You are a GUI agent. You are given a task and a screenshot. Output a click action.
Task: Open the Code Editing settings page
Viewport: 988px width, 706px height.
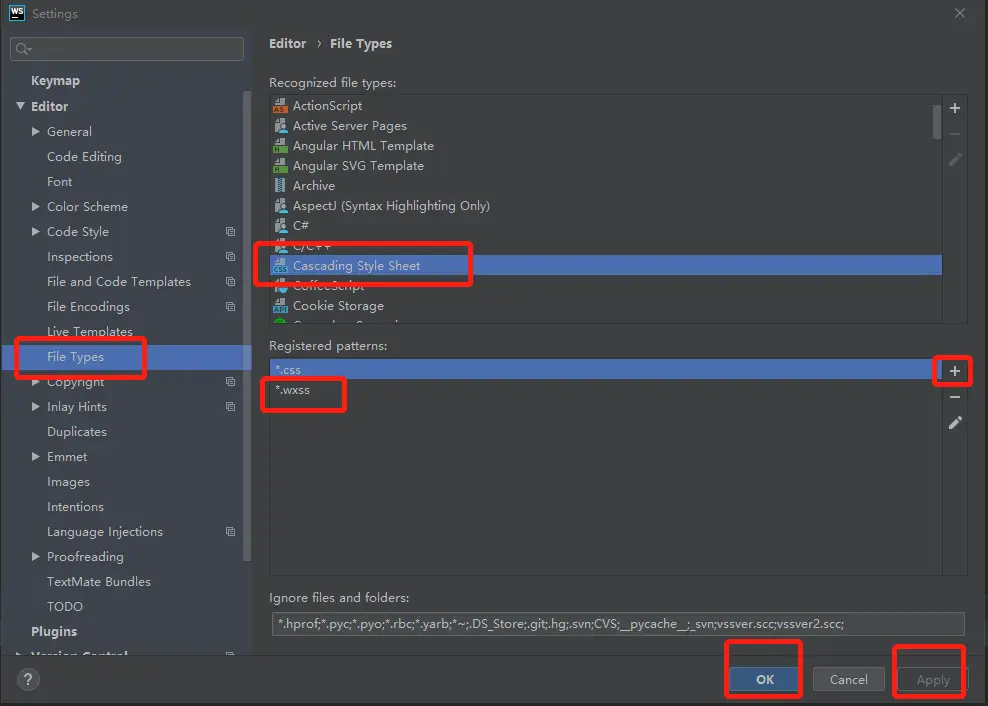(x=84, y=156)
